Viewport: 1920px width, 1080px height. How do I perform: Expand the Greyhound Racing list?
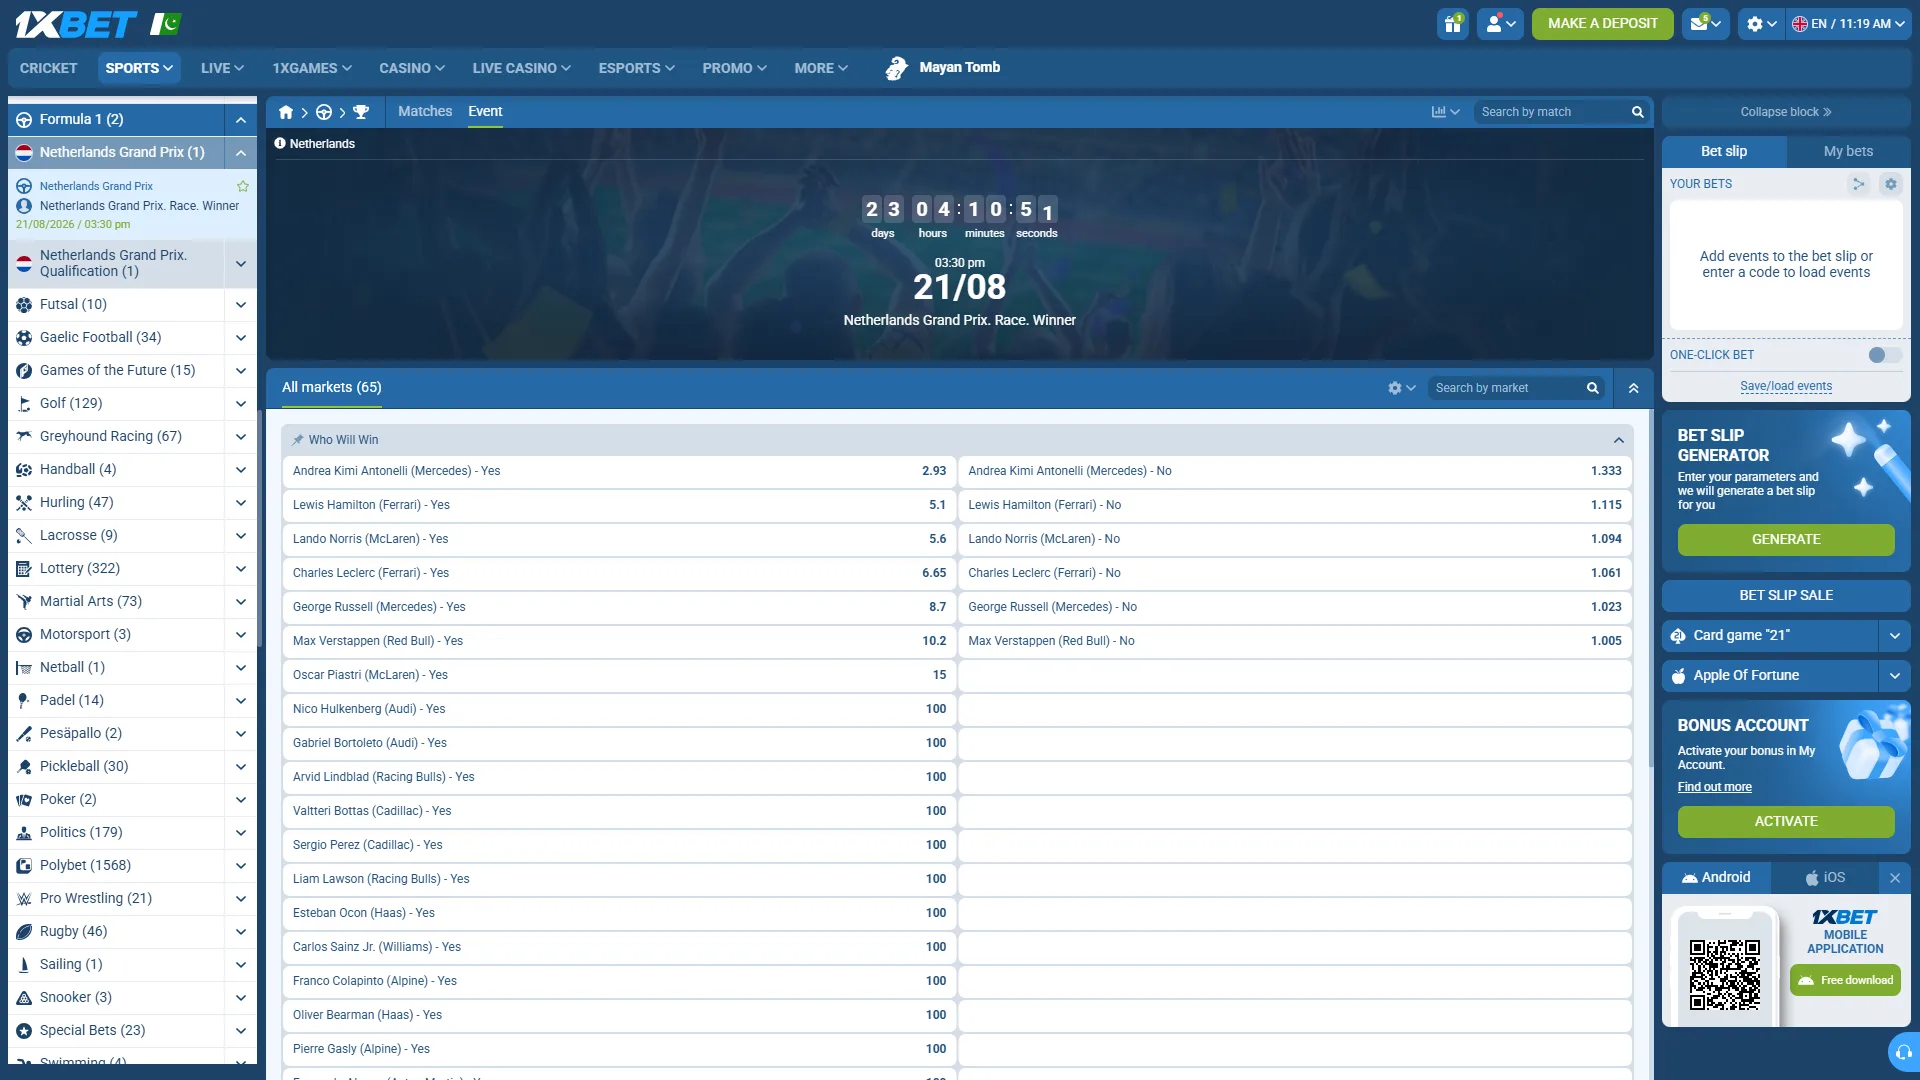tap(241, 437)
